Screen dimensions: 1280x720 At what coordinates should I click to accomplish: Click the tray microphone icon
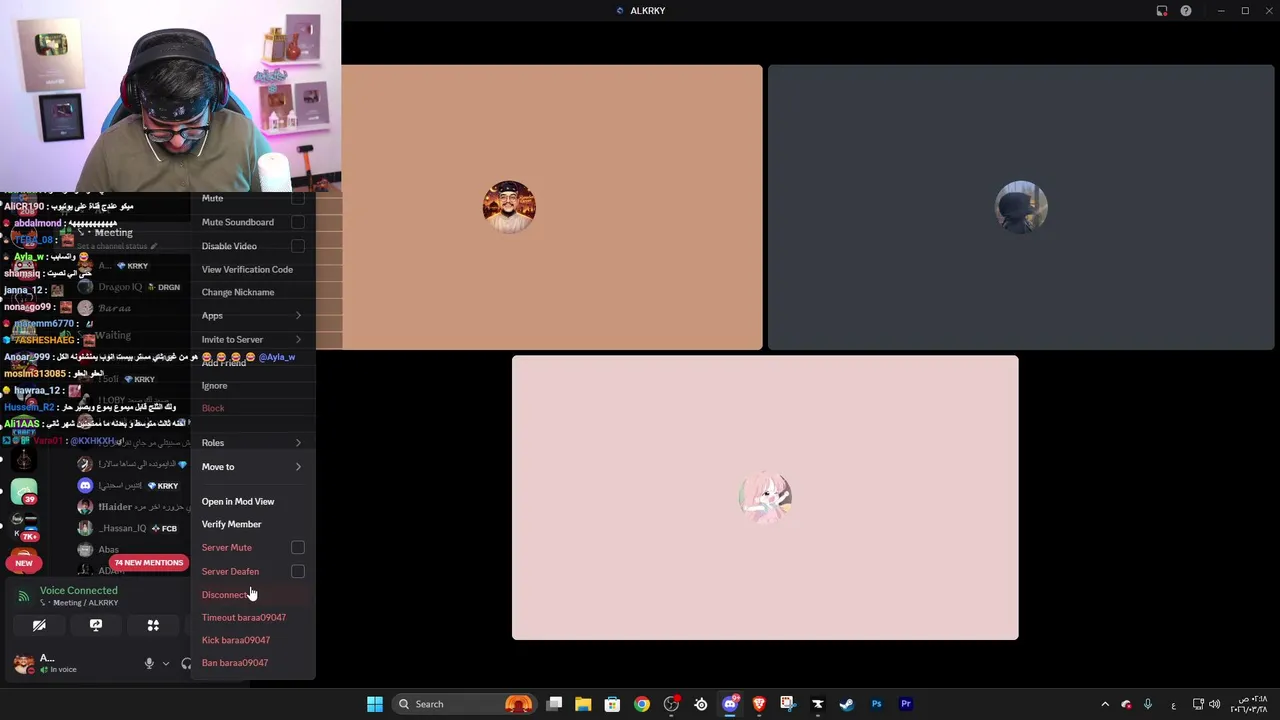tap(1148, 704)
